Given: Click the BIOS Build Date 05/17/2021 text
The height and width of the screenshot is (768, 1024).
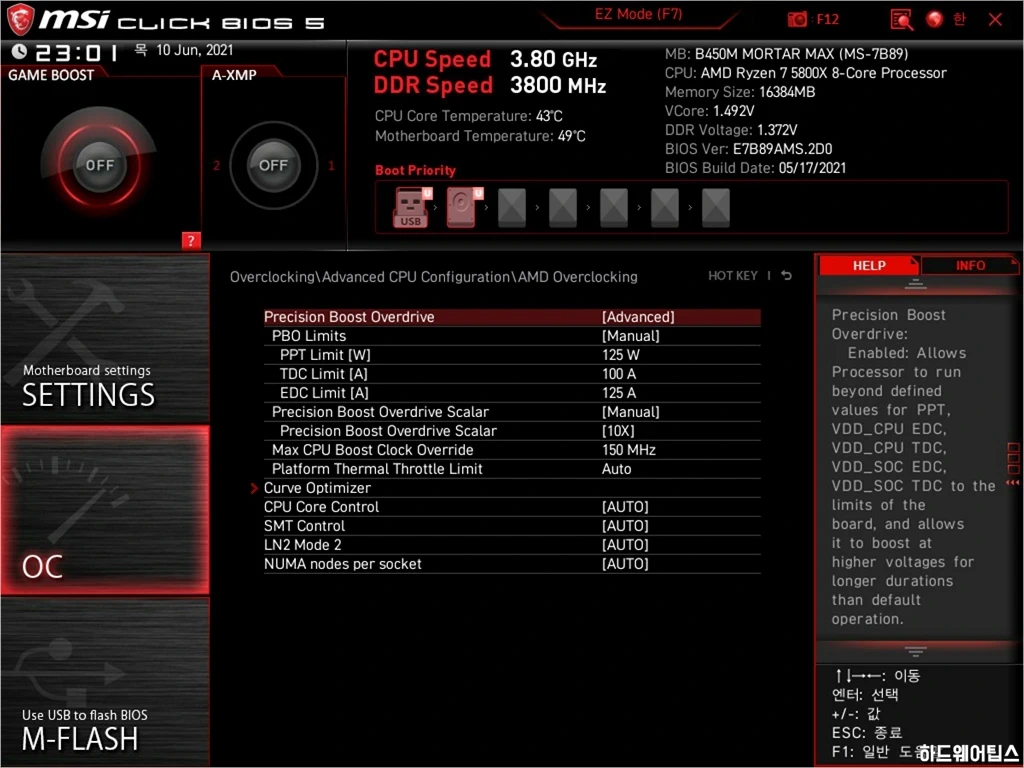Looking at the screenshot, I should coord(755,168).
